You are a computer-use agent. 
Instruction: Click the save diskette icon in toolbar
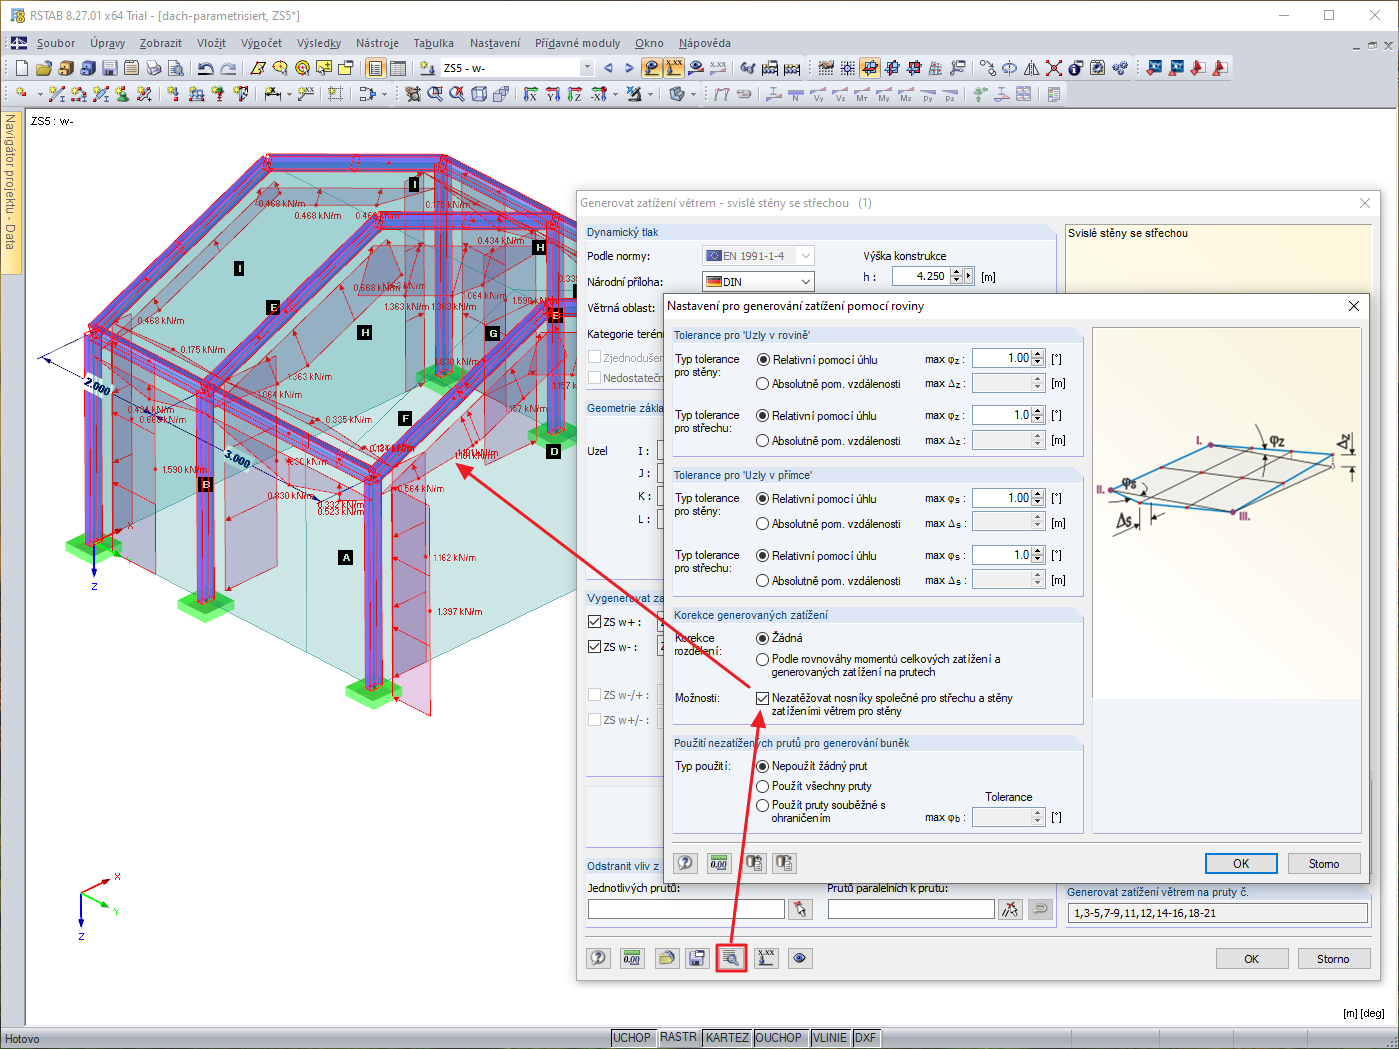[x=110, y=68]
